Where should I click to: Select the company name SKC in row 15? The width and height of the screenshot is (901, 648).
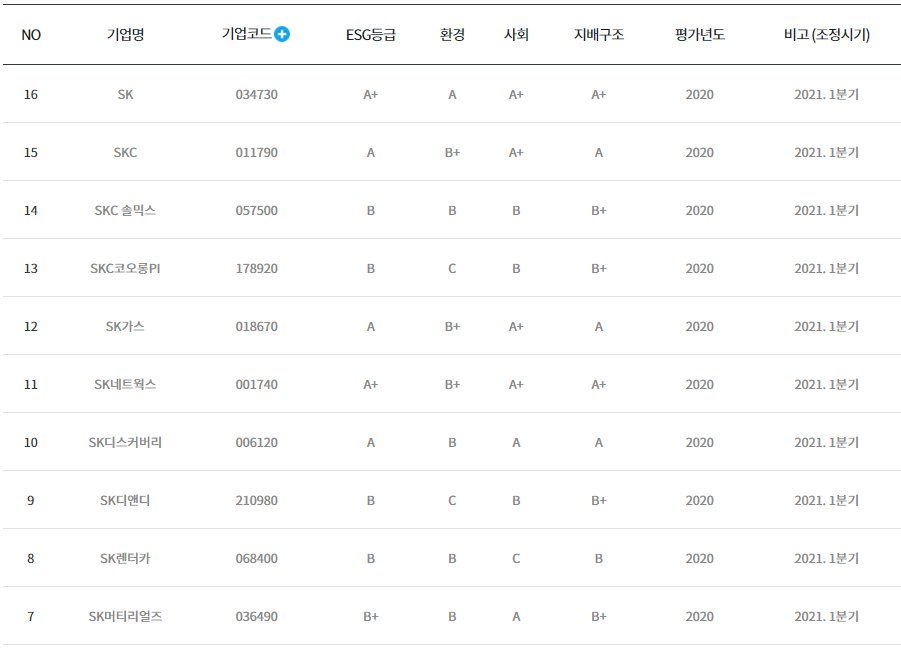click(x=125, y=152)
